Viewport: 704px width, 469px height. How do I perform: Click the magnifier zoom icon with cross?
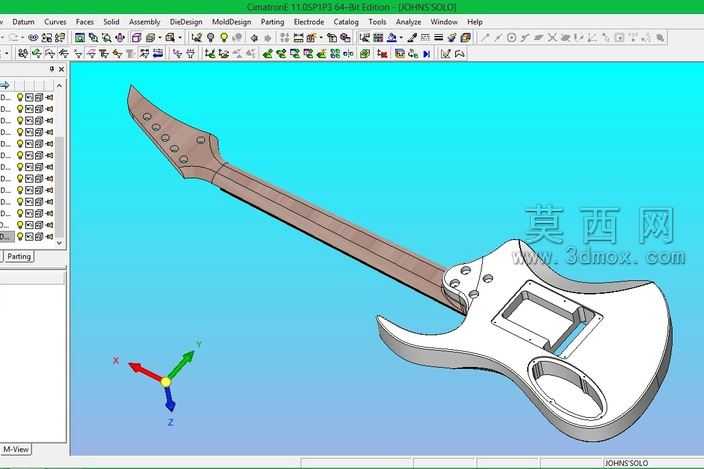107,38
